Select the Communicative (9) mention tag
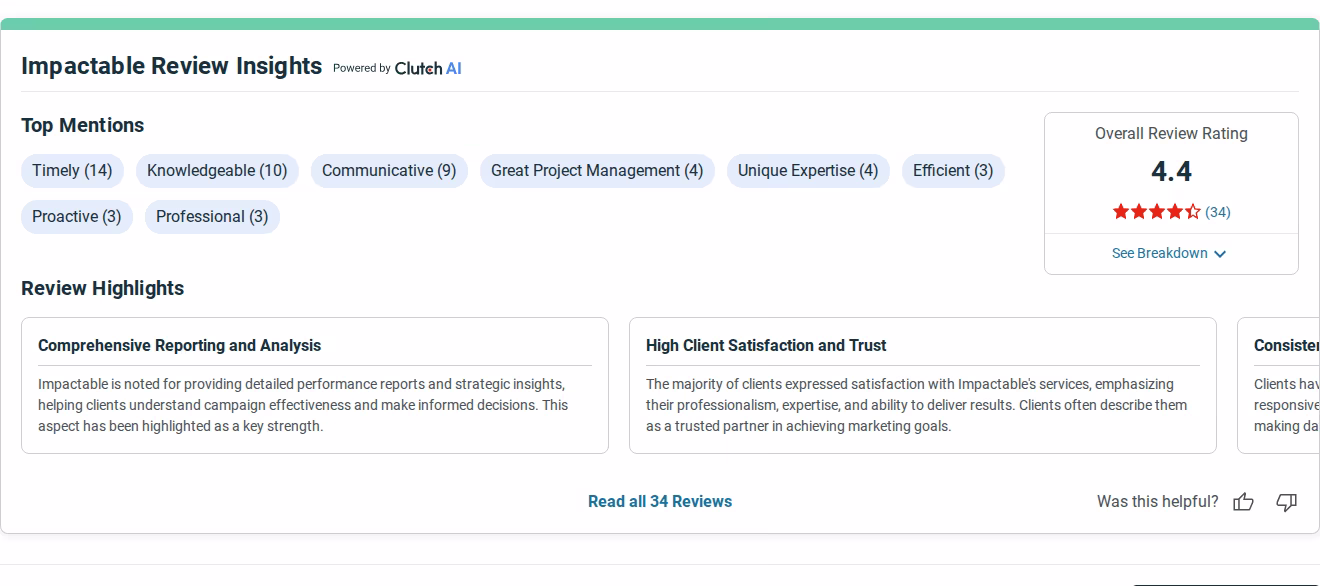Image resolution: width=1320 pixels, height=586 pixels. pyautogui.click(x=389, y=171)
